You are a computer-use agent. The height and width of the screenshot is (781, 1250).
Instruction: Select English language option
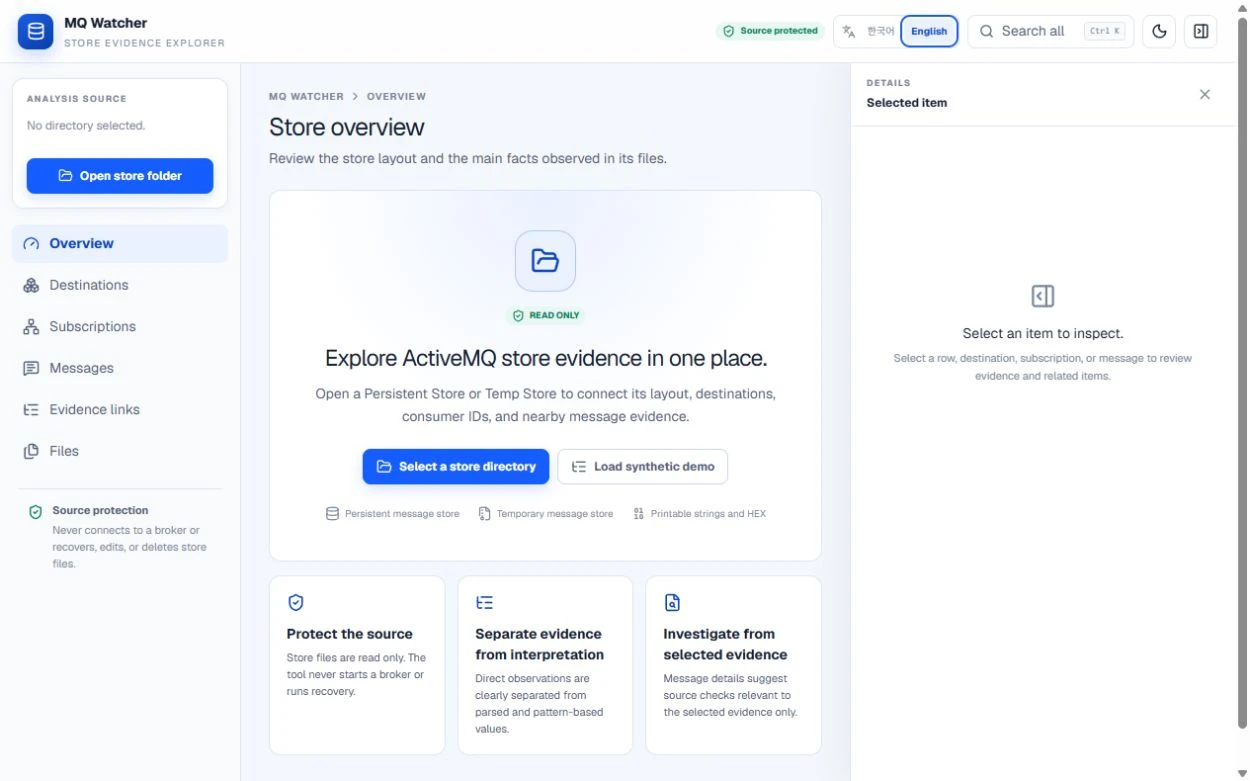(x=929, y=31)
